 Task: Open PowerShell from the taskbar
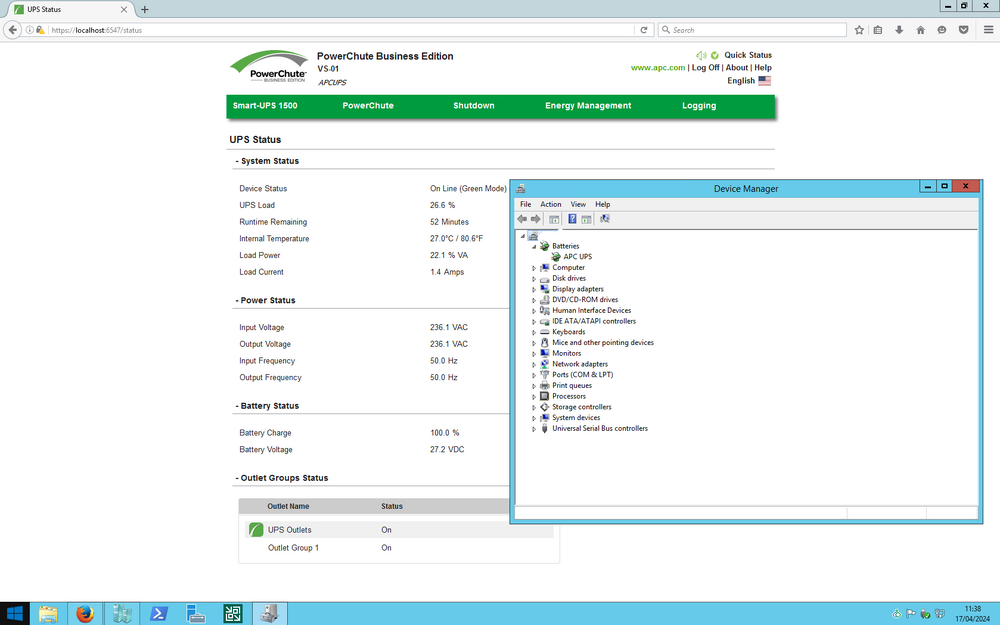159,614
